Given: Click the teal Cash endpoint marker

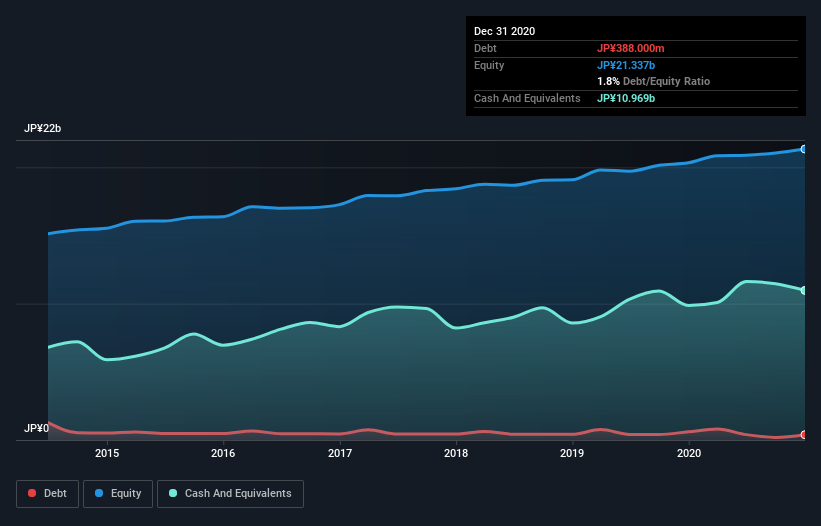Looking at the screenshot, I should pos(803,290).
